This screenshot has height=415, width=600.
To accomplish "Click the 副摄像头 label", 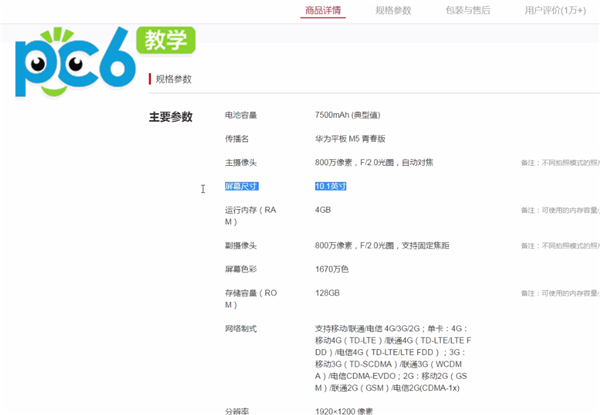I will (x=241, y=246).
